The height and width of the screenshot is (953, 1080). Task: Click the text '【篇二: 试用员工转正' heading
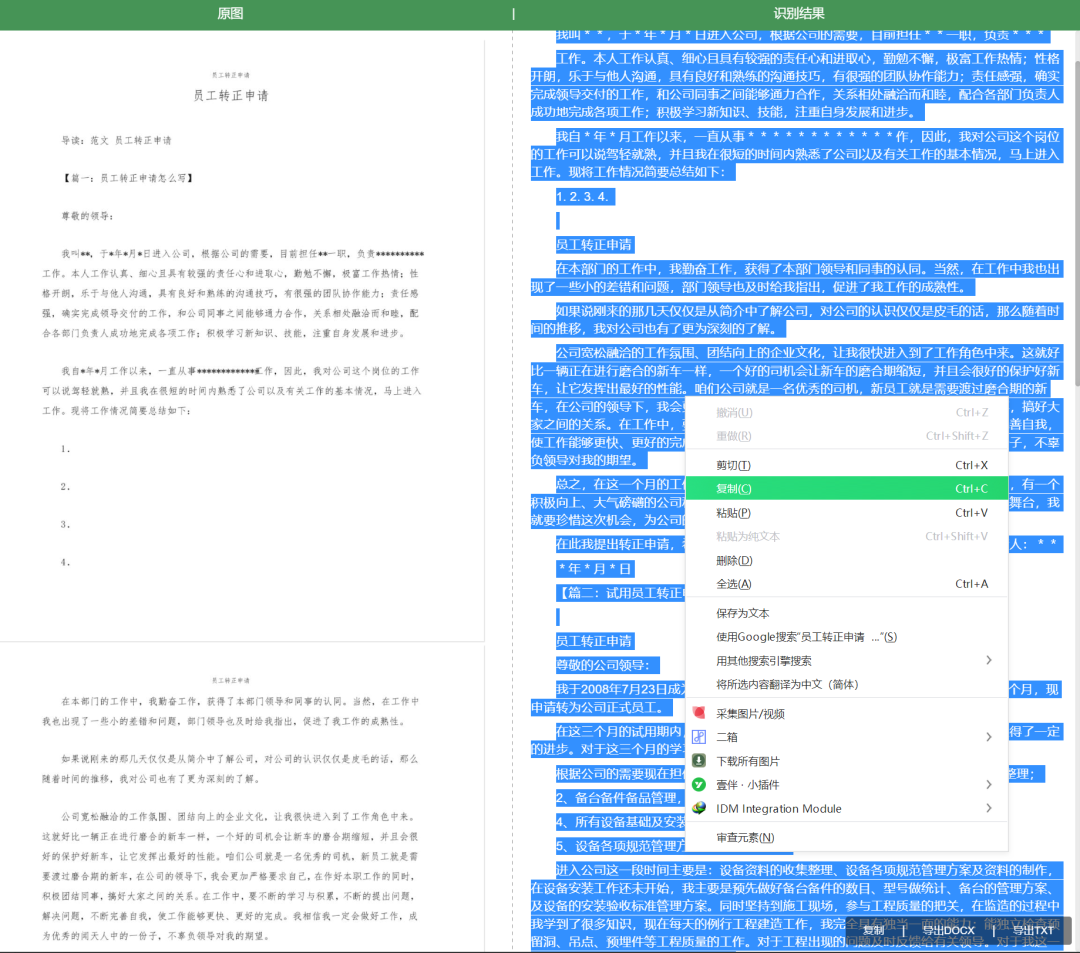tap(621, 593)
